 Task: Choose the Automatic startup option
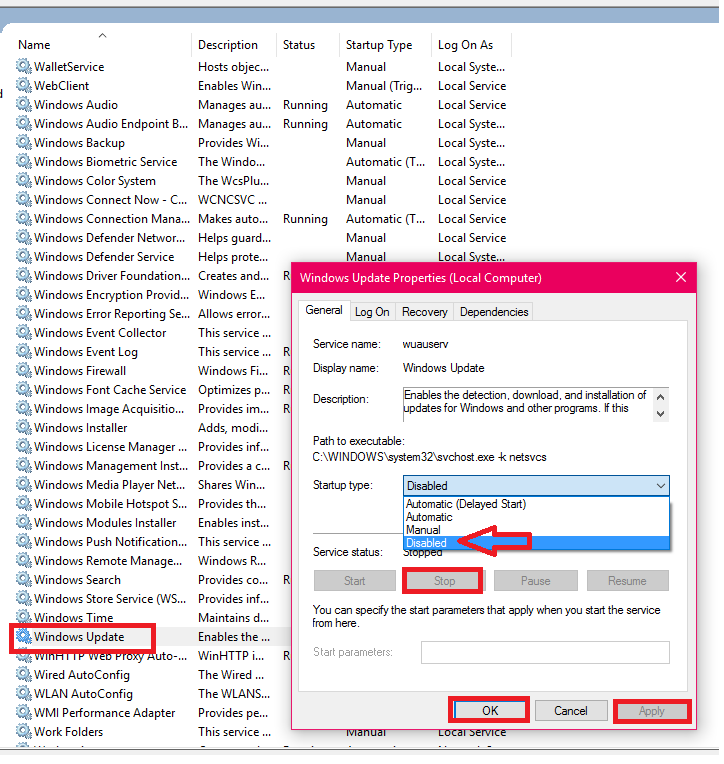[536, 516]
